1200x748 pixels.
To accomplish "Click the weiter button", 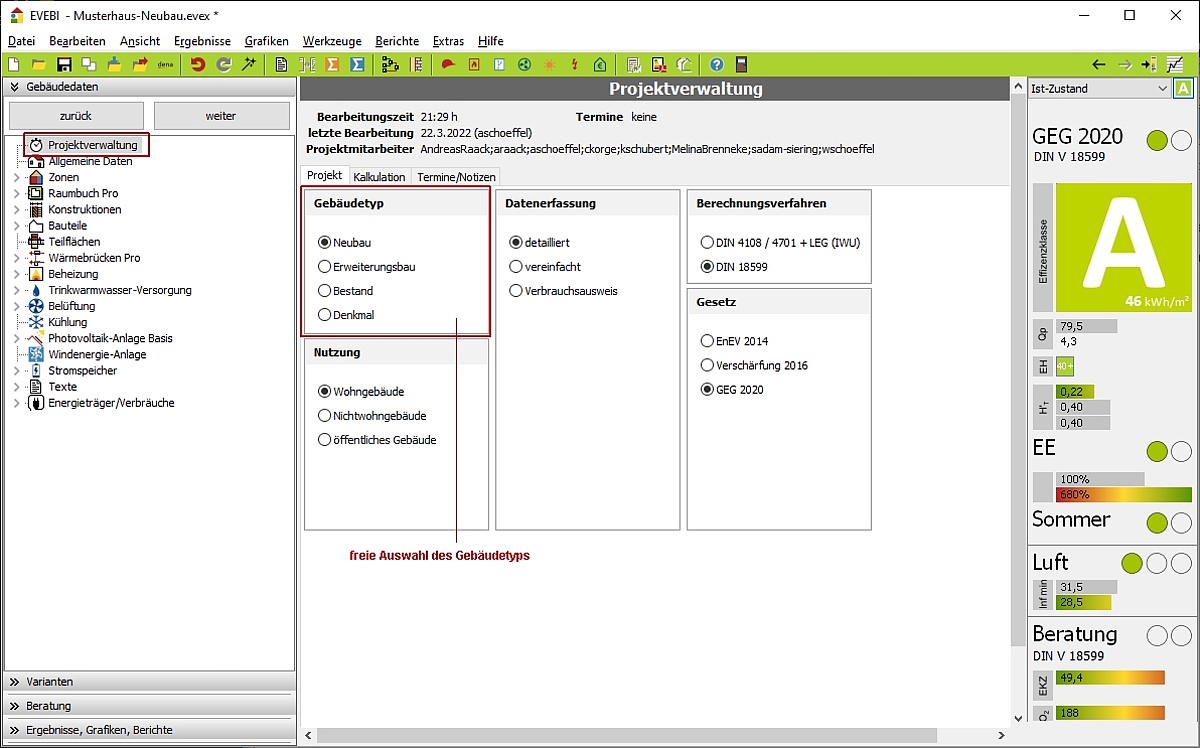I will tap(221, 116).
